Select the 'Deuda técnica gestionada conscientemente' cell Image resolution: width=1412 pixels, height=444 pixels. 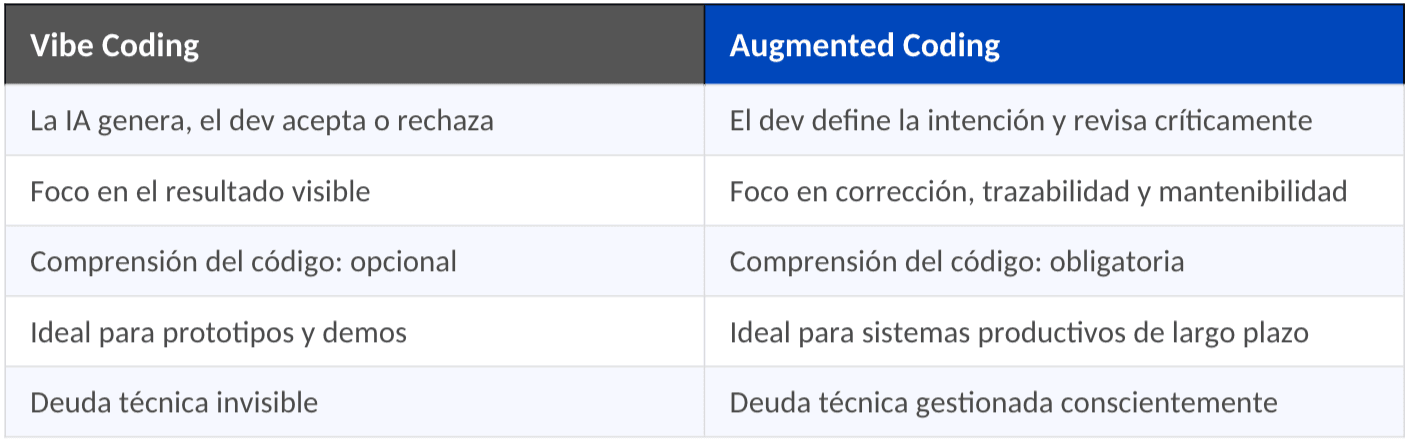[1003, 403]
